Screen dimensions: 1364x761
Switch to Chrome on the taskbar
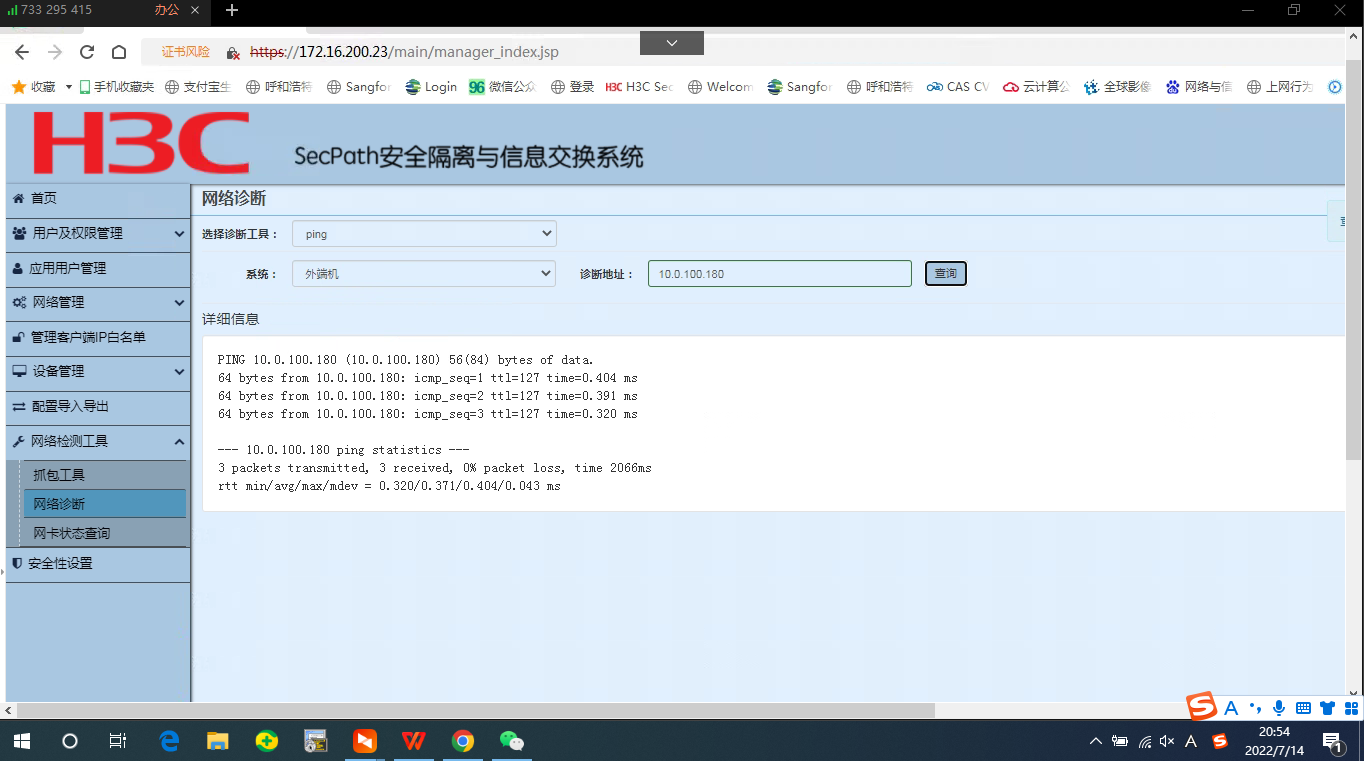coord(463,741)
